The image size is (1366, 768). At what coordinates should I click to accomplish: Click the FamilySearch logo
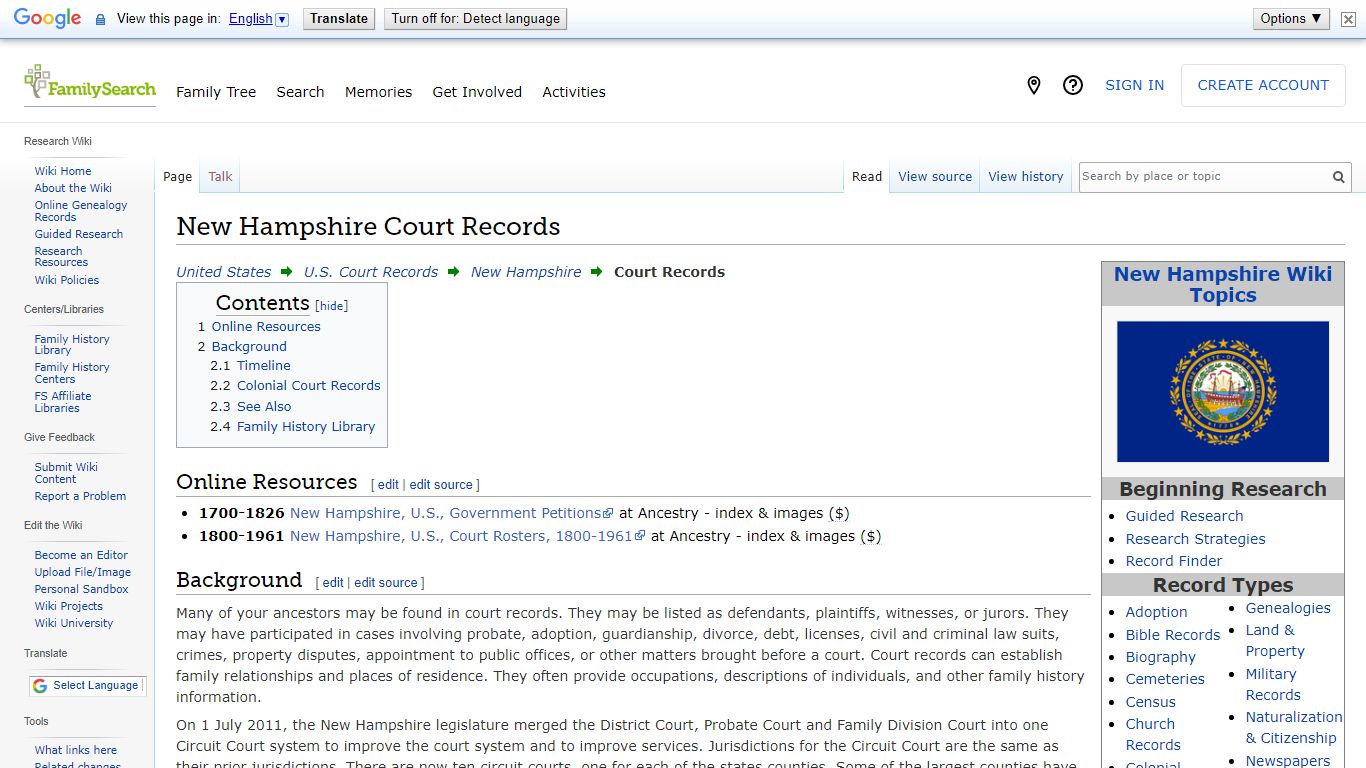[90, 84]
